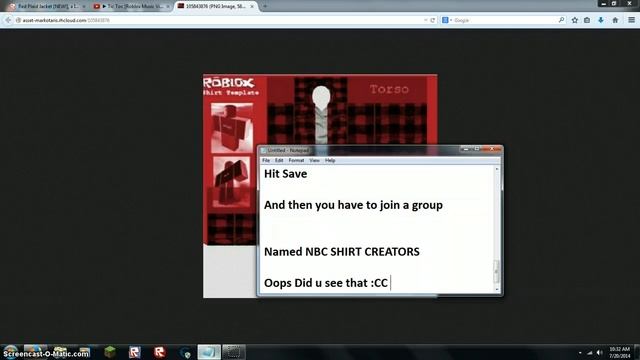The width and height of the screenshot is (640, 360).
Task: Show hidden tray icons arrow
Action: pyautogui.click(x=580, y=353)
